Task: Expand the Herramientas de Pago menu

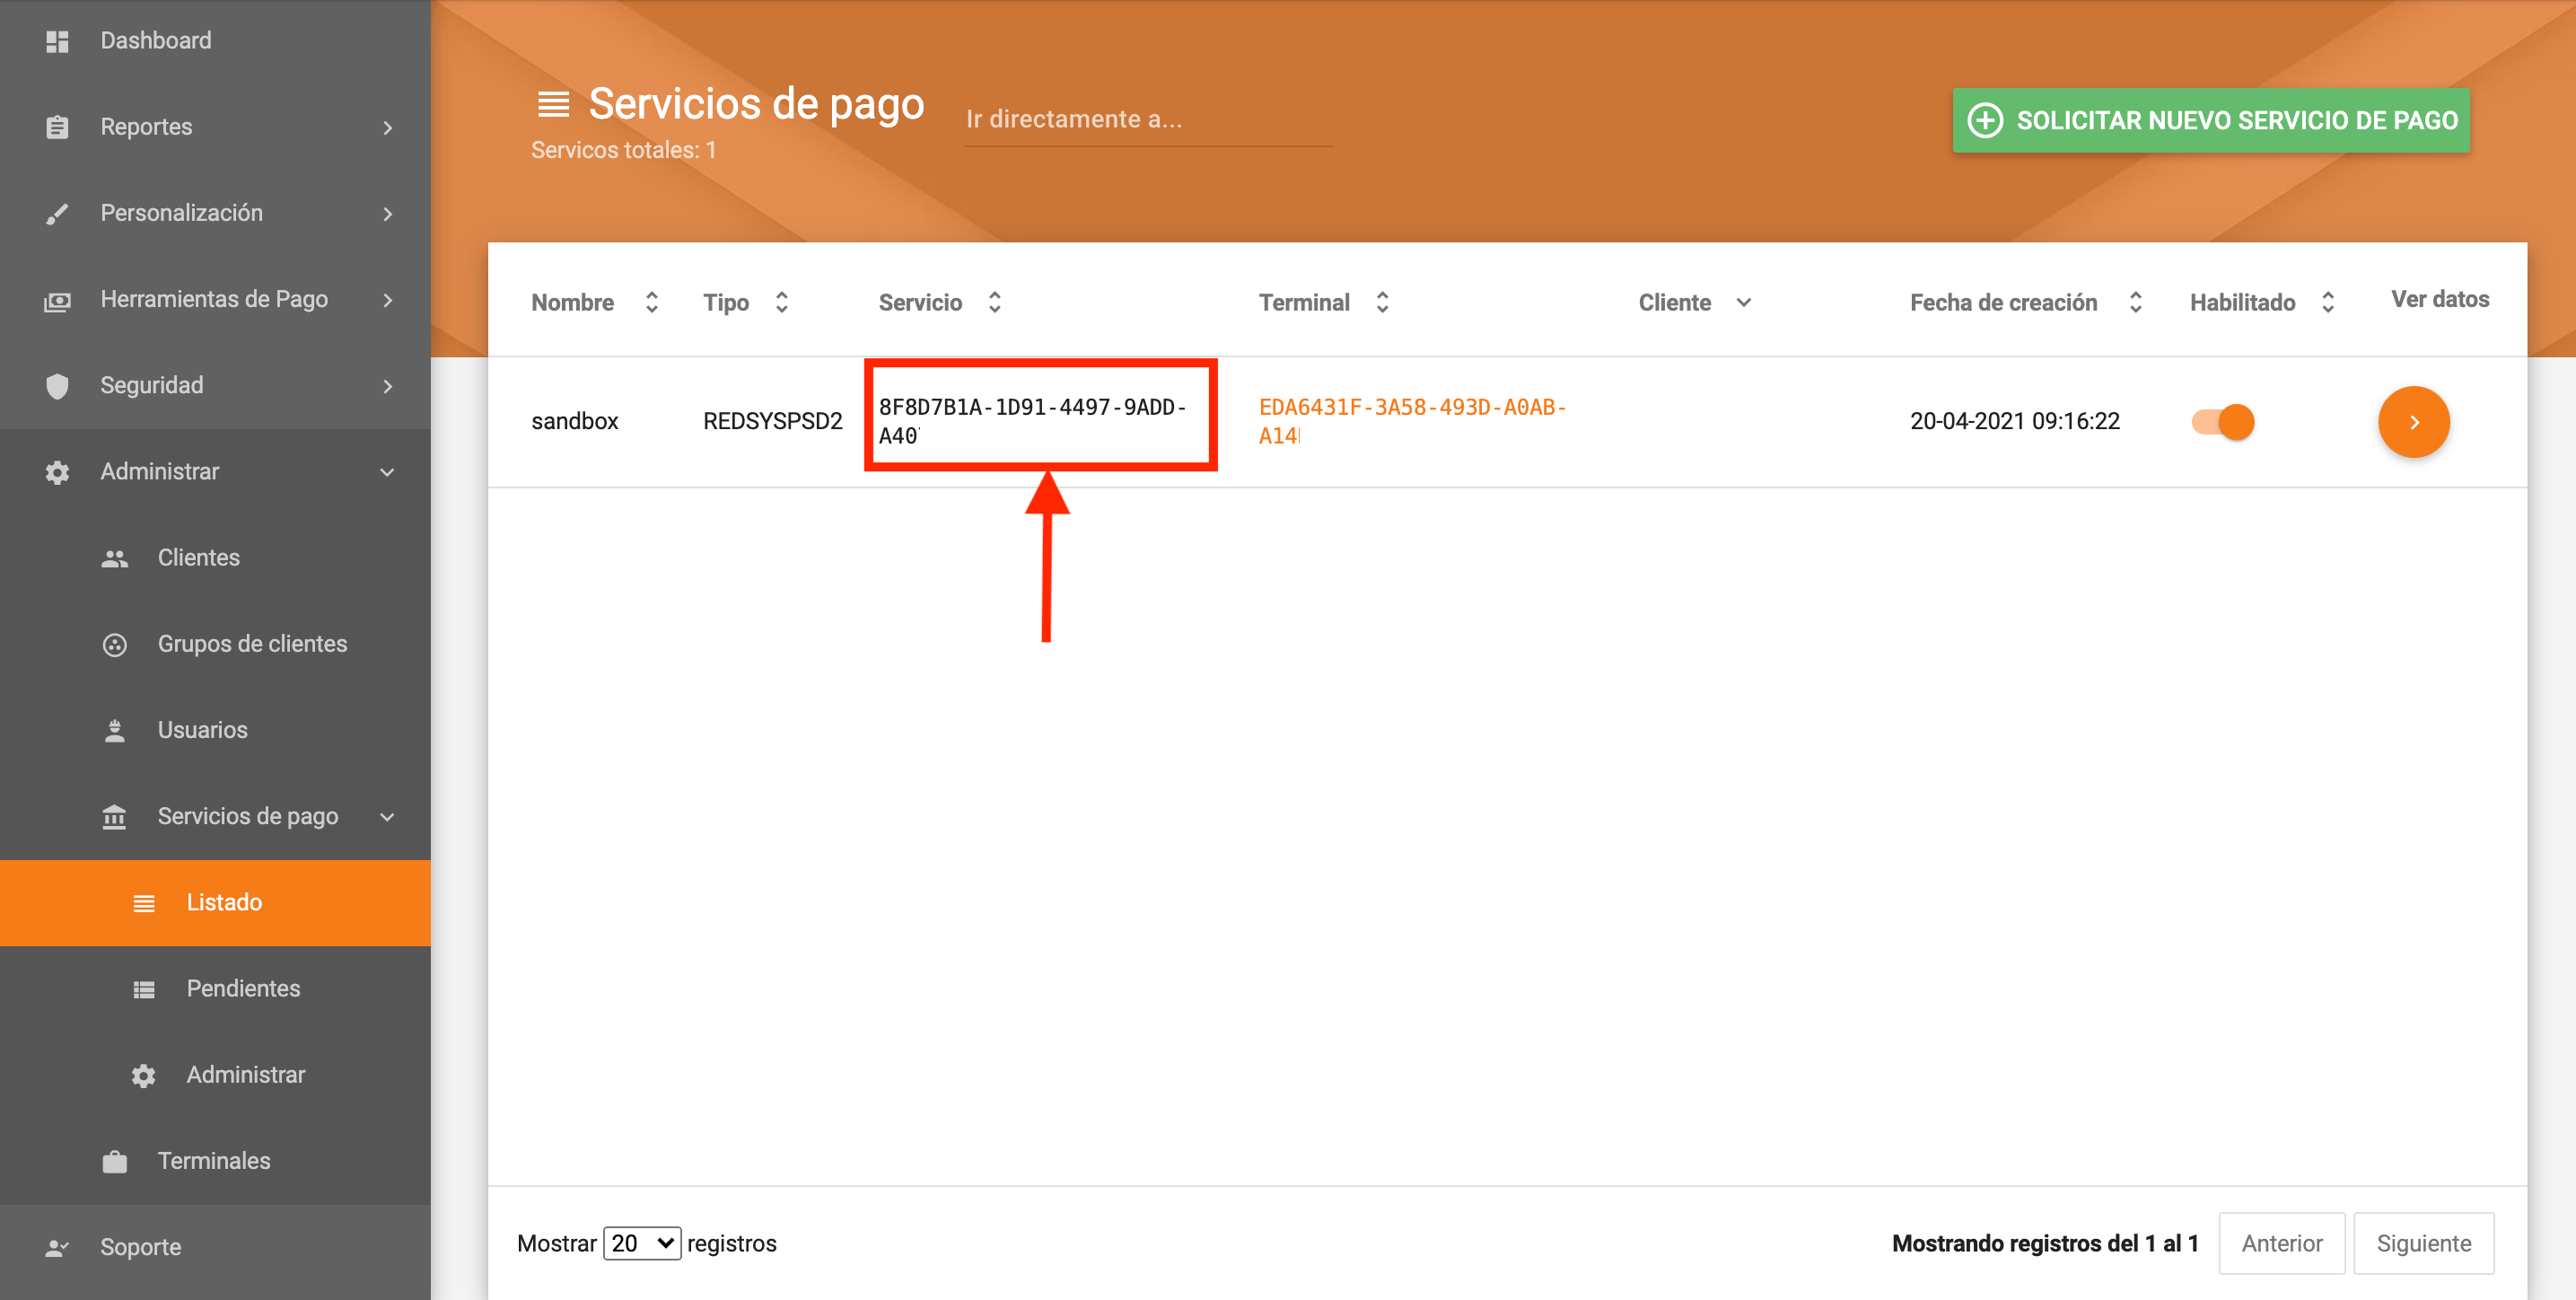Action: (x=214, y=299)
